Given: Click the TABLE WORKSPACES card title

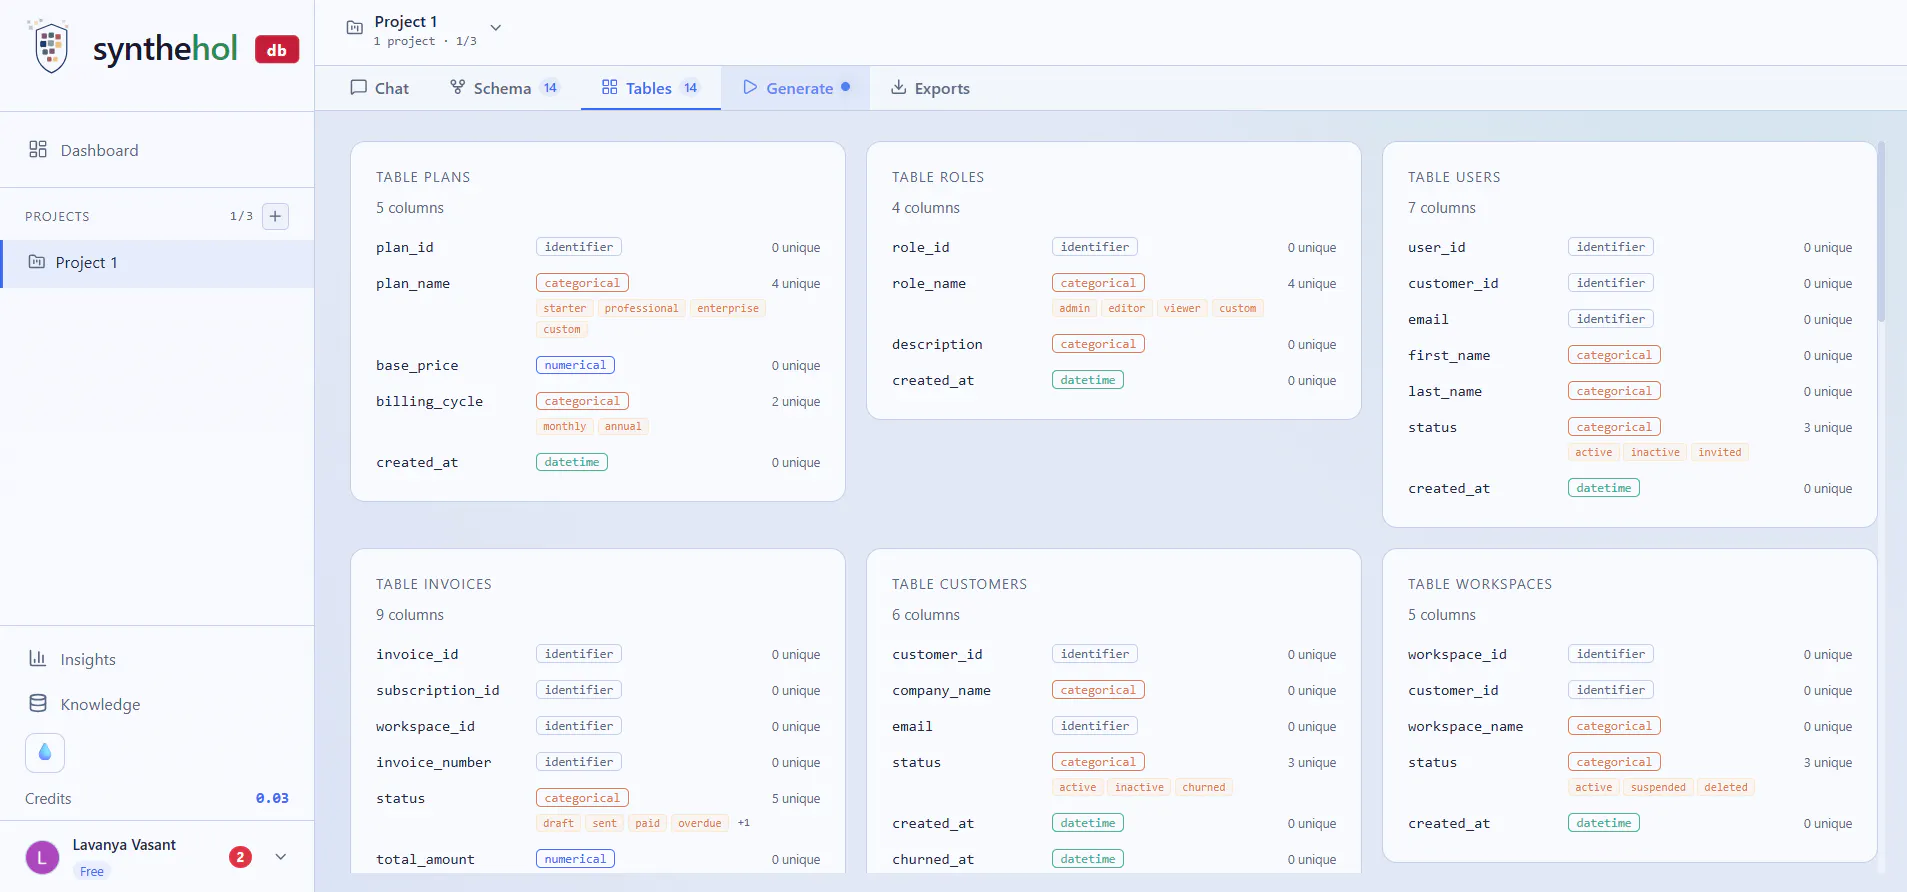Looking at the screenshot, I should tap(1480, 584).
